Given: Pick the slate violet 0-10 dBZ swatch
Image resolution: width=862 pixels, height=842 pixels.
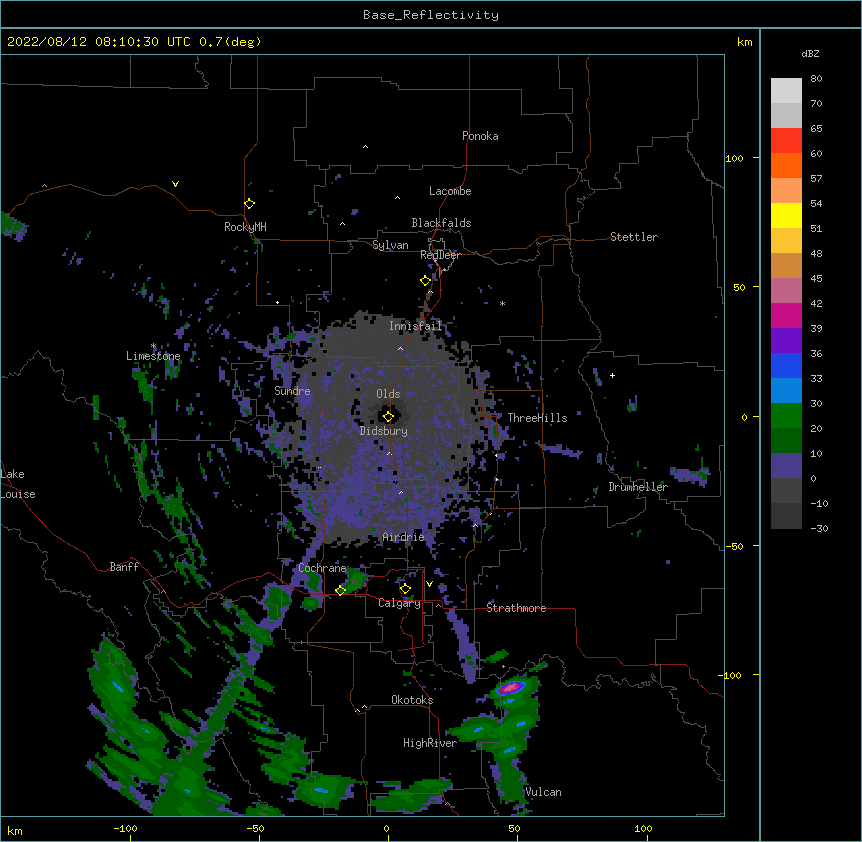Looking at the screenshot, I should [786, 466].
